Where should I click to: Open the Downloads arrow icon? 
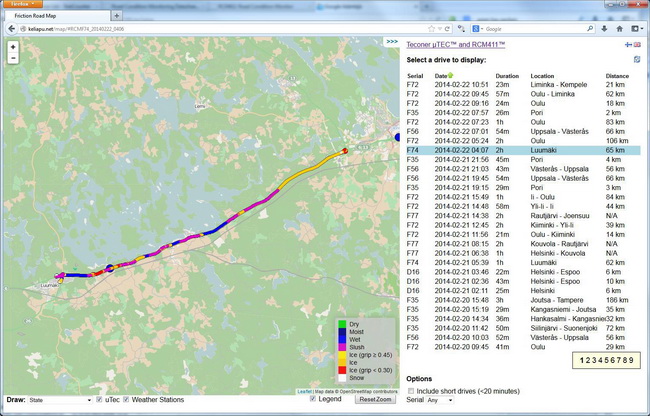tap(604, 29)
